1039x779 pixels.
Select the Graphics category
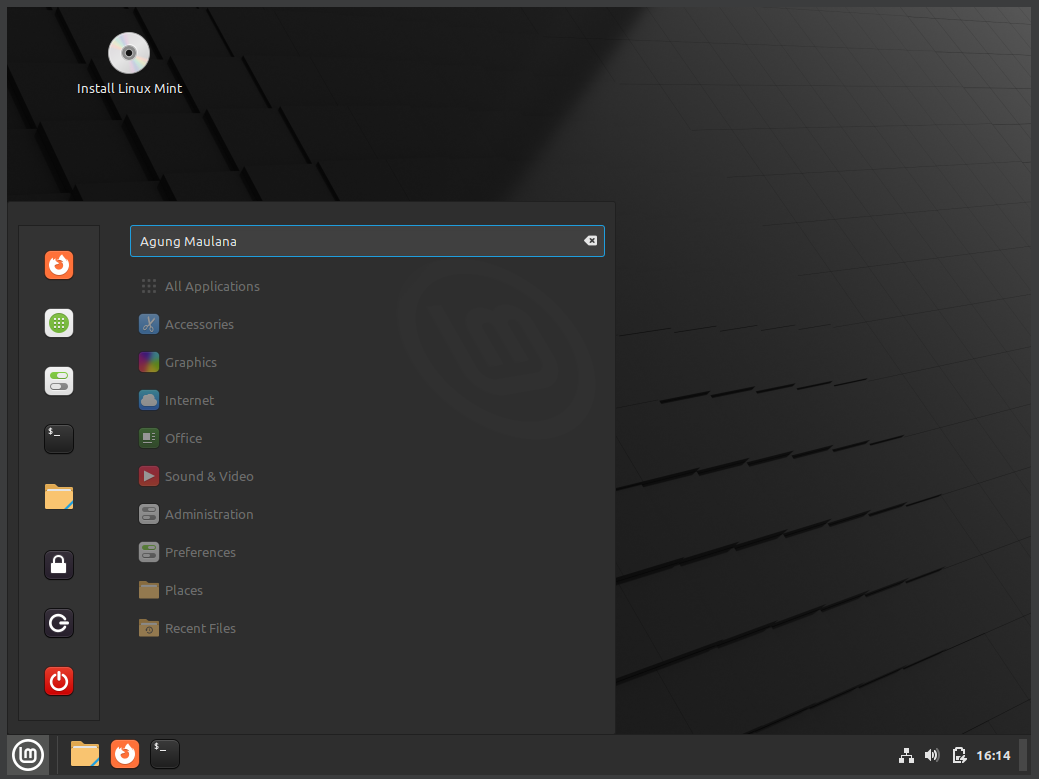point(190,362)
